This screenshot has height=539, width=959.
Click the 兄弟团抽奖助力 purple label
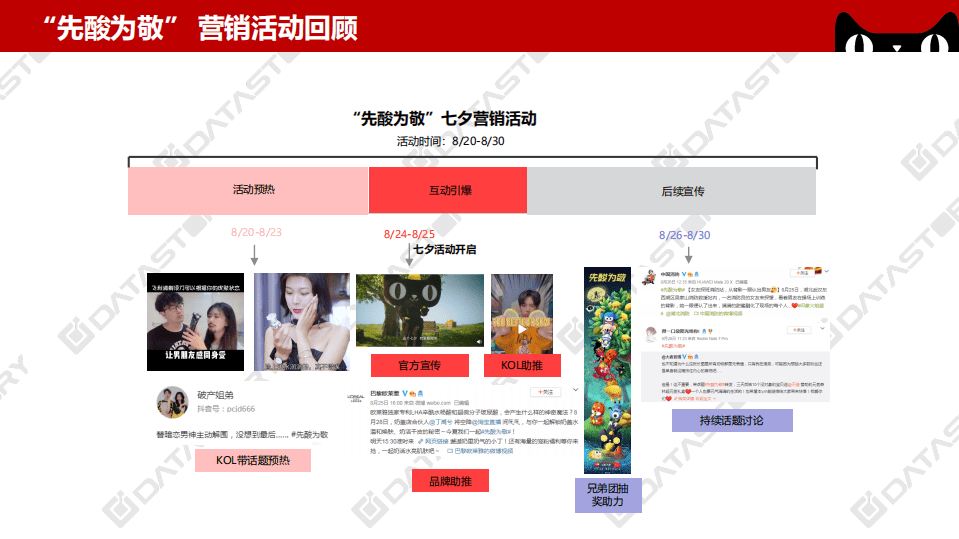[608, 495]
